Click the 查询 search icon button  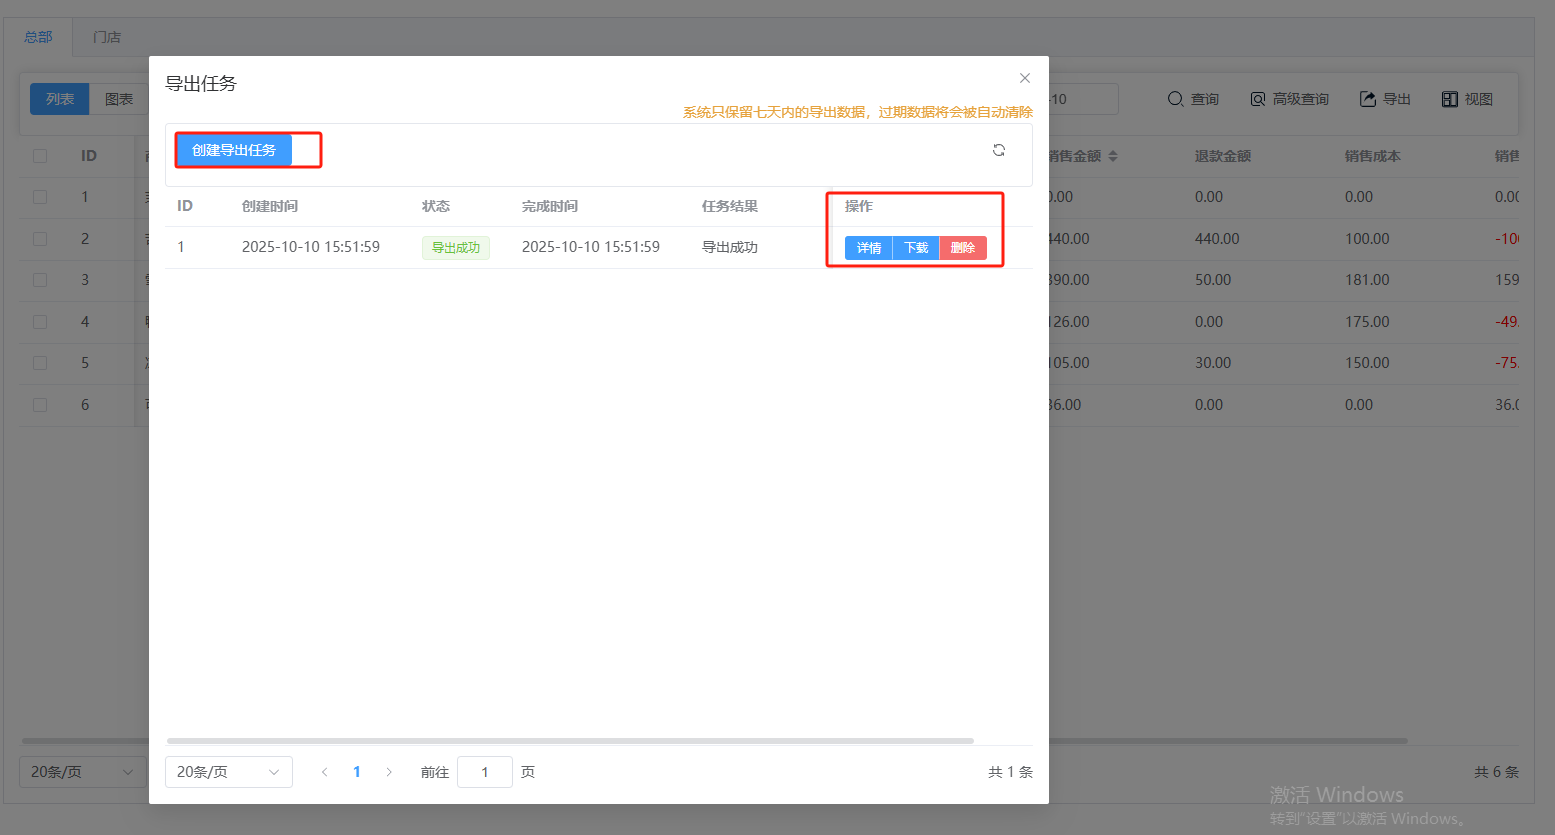[1193, 99]
